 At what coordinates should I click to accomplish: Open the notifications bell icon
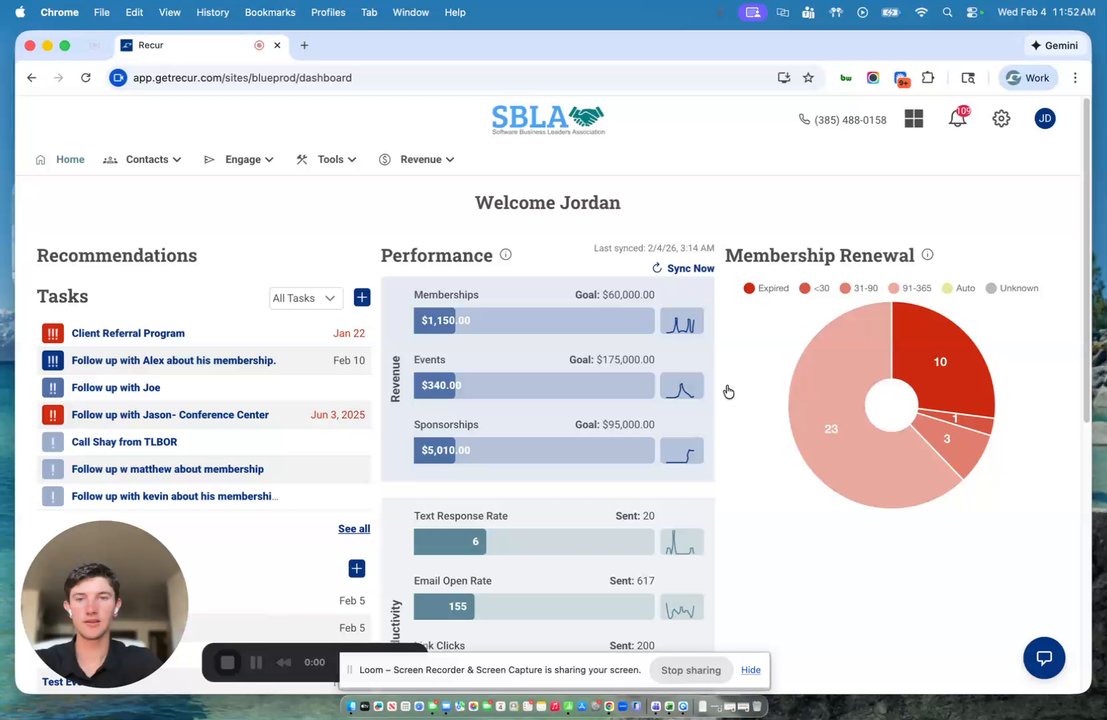click(x=958, y=118)
